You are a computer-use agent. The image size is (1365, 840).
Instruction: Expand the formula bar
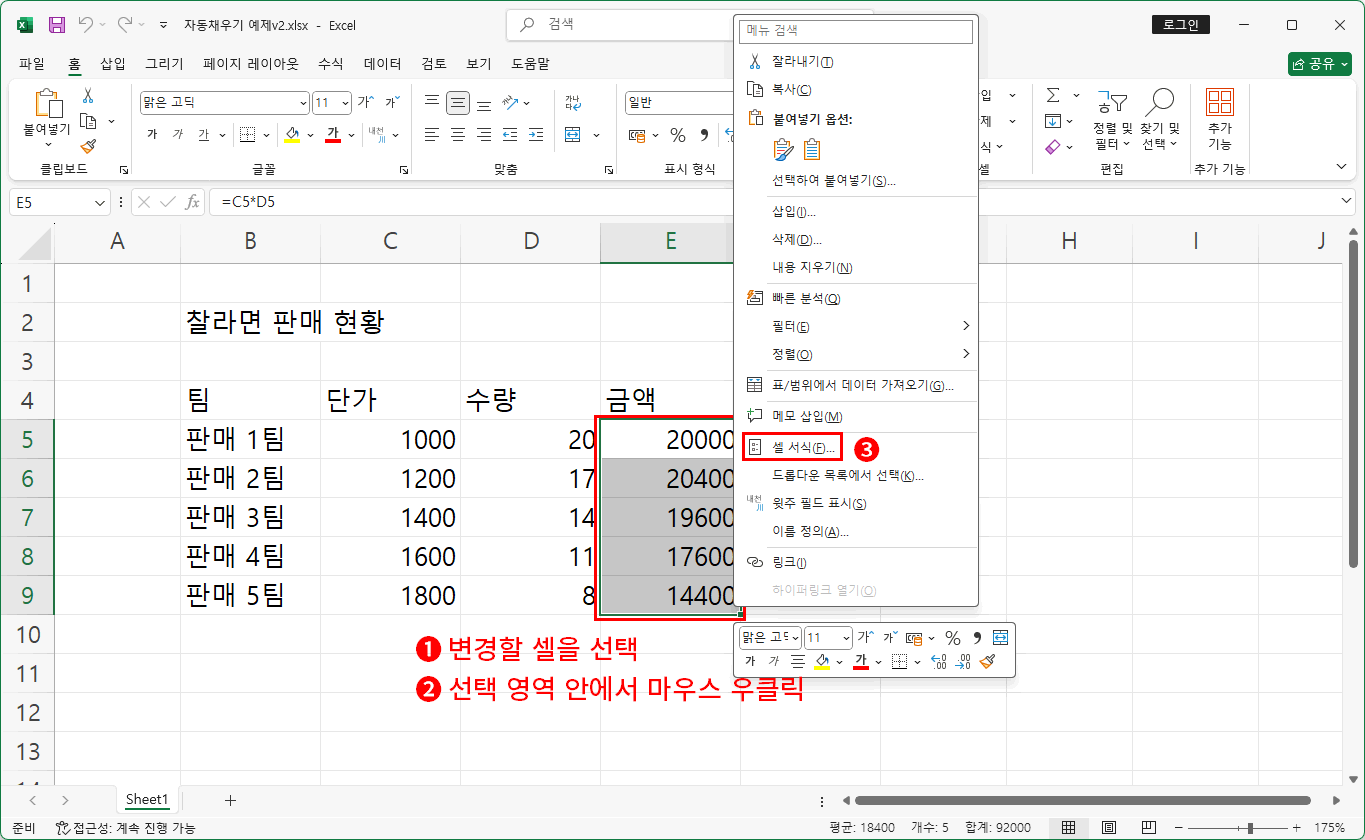point(1346,202)
